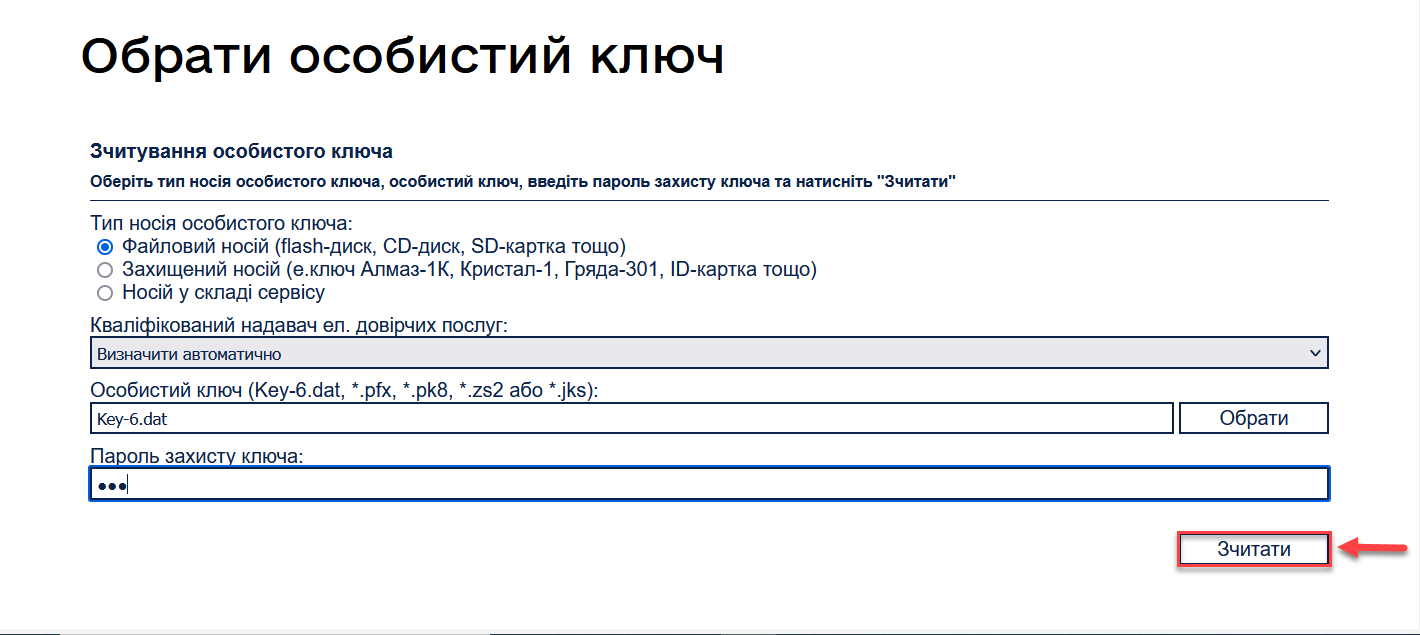Click the 'Обрати особистий ключ' page heading

pyautogui.click(x=402, y=58)
